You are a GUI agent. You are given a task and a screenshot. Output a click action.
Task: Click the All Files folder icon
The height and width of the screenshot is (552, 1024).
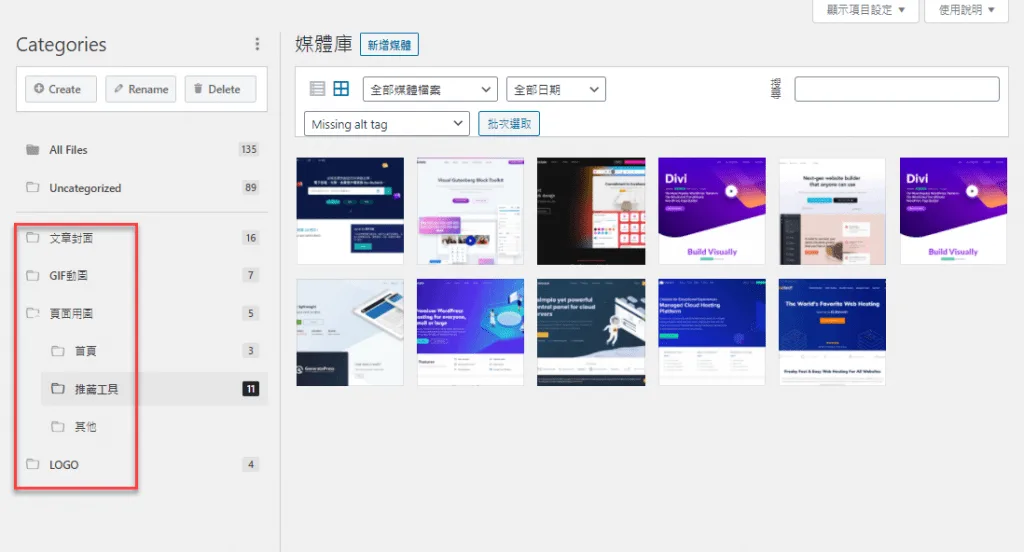(x=33, y=150)
